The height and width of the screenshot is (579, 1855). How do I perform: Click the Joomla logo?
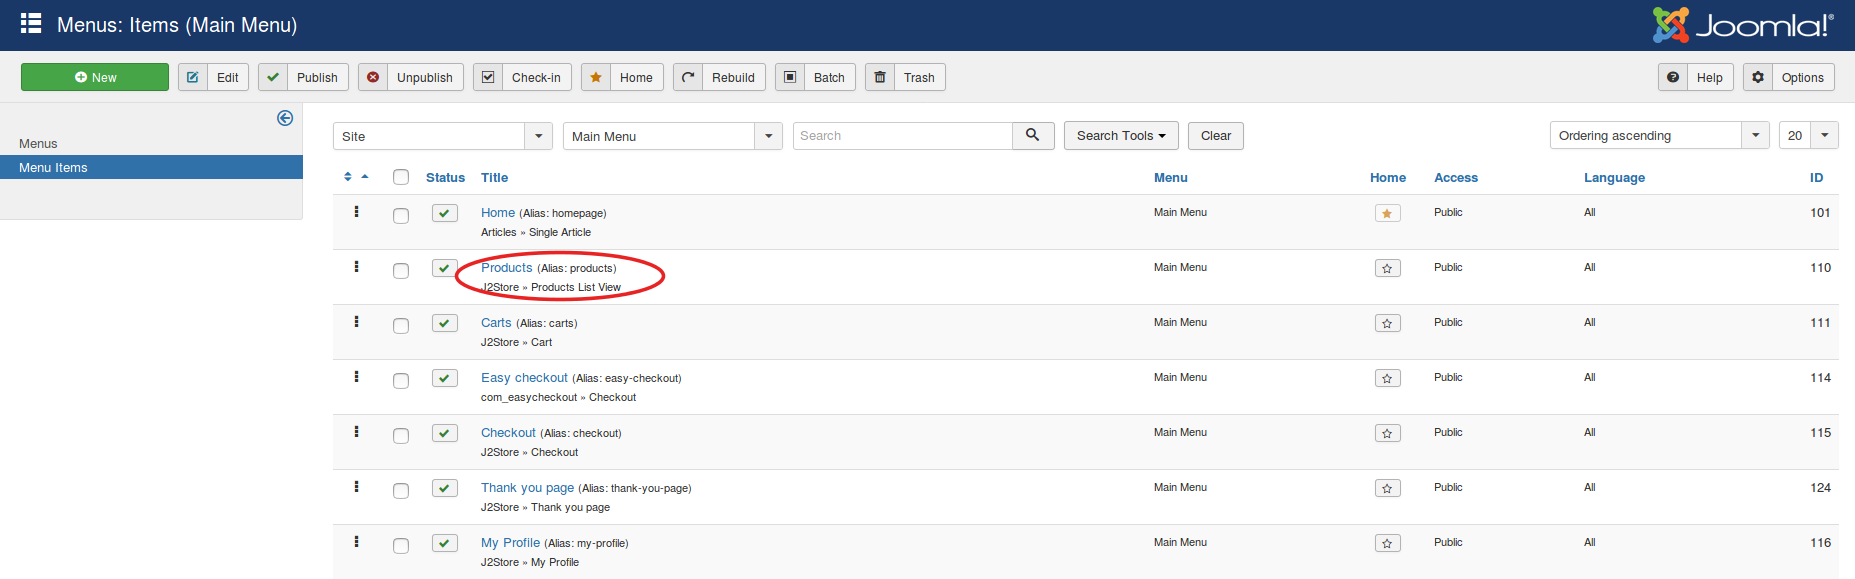pyautogui.click(x=1743, y=25)
